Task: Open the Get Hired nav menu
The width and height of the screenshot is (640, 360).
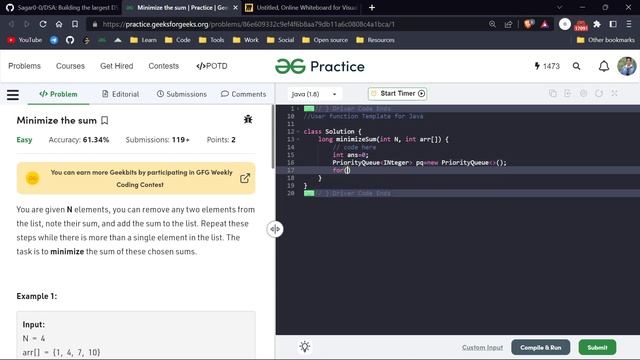Action: 117,66
